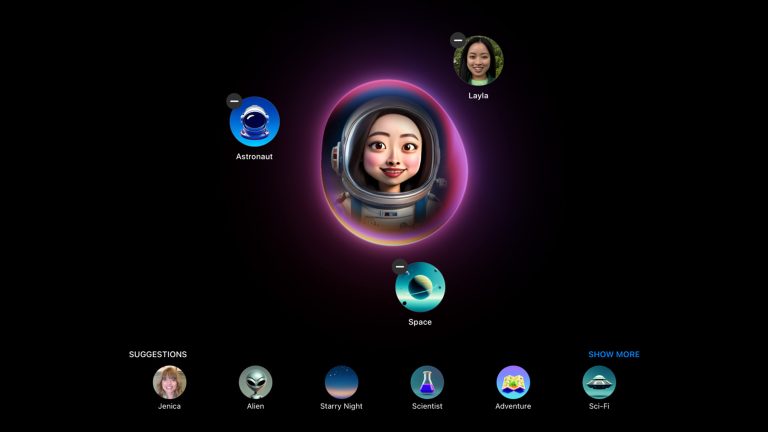Add the Alien suggestion icon
The height and width of the screenshot is (432, 768).
pos(255,382)
